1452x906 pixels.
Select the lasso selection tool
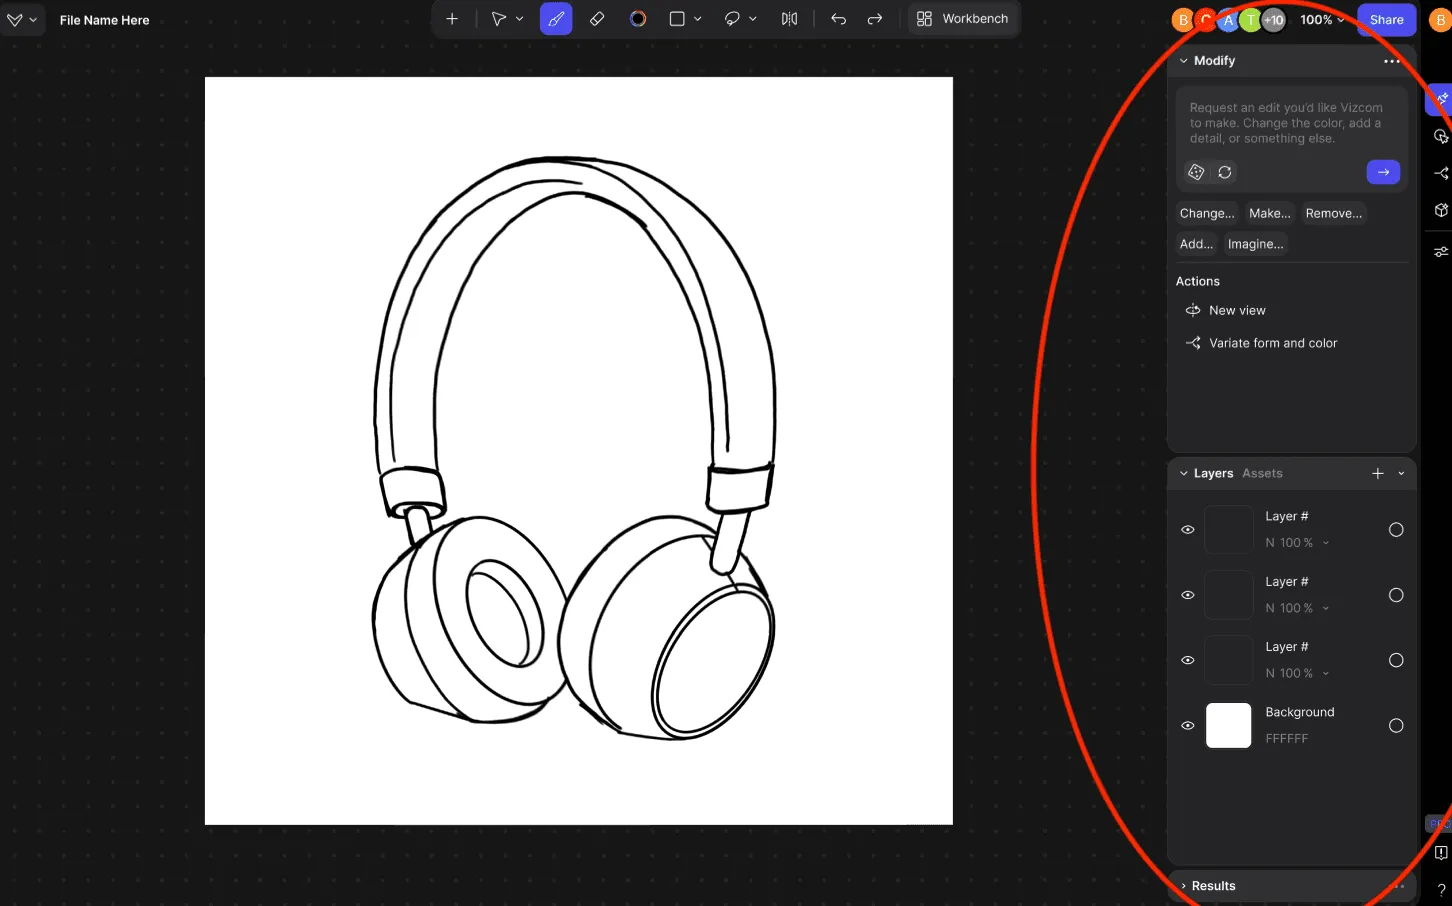(x=732, y=19)
